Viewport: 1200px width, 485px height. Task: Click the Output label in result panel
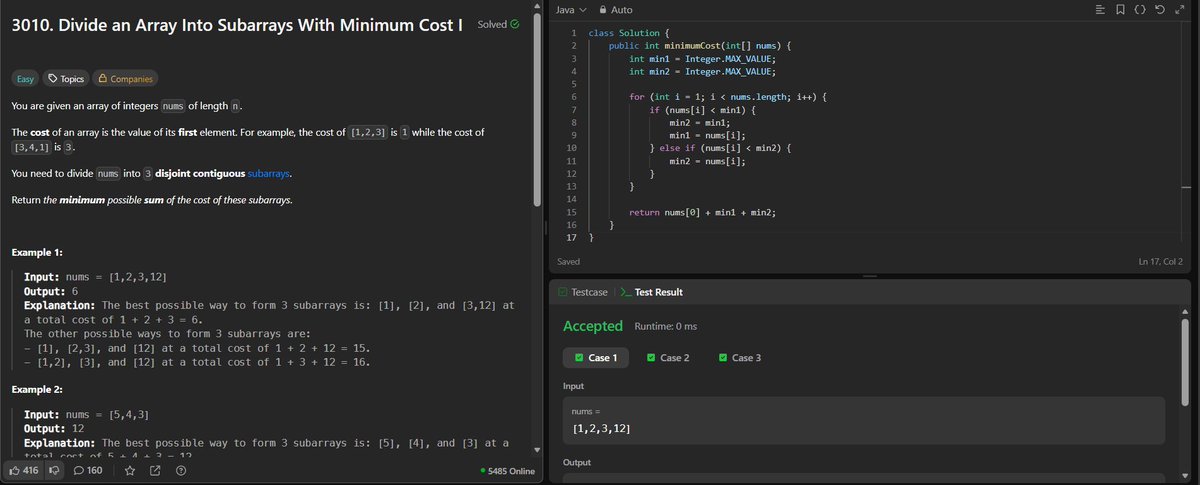click(x=579, y=463)
